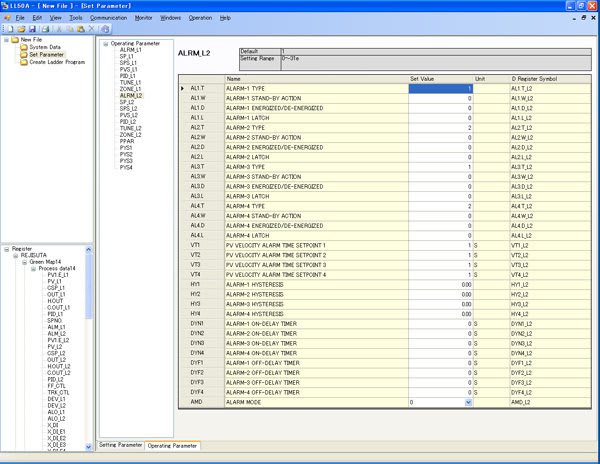600x464 pixels.
Task: Open the Tools menu
Action: click(76, 18)
